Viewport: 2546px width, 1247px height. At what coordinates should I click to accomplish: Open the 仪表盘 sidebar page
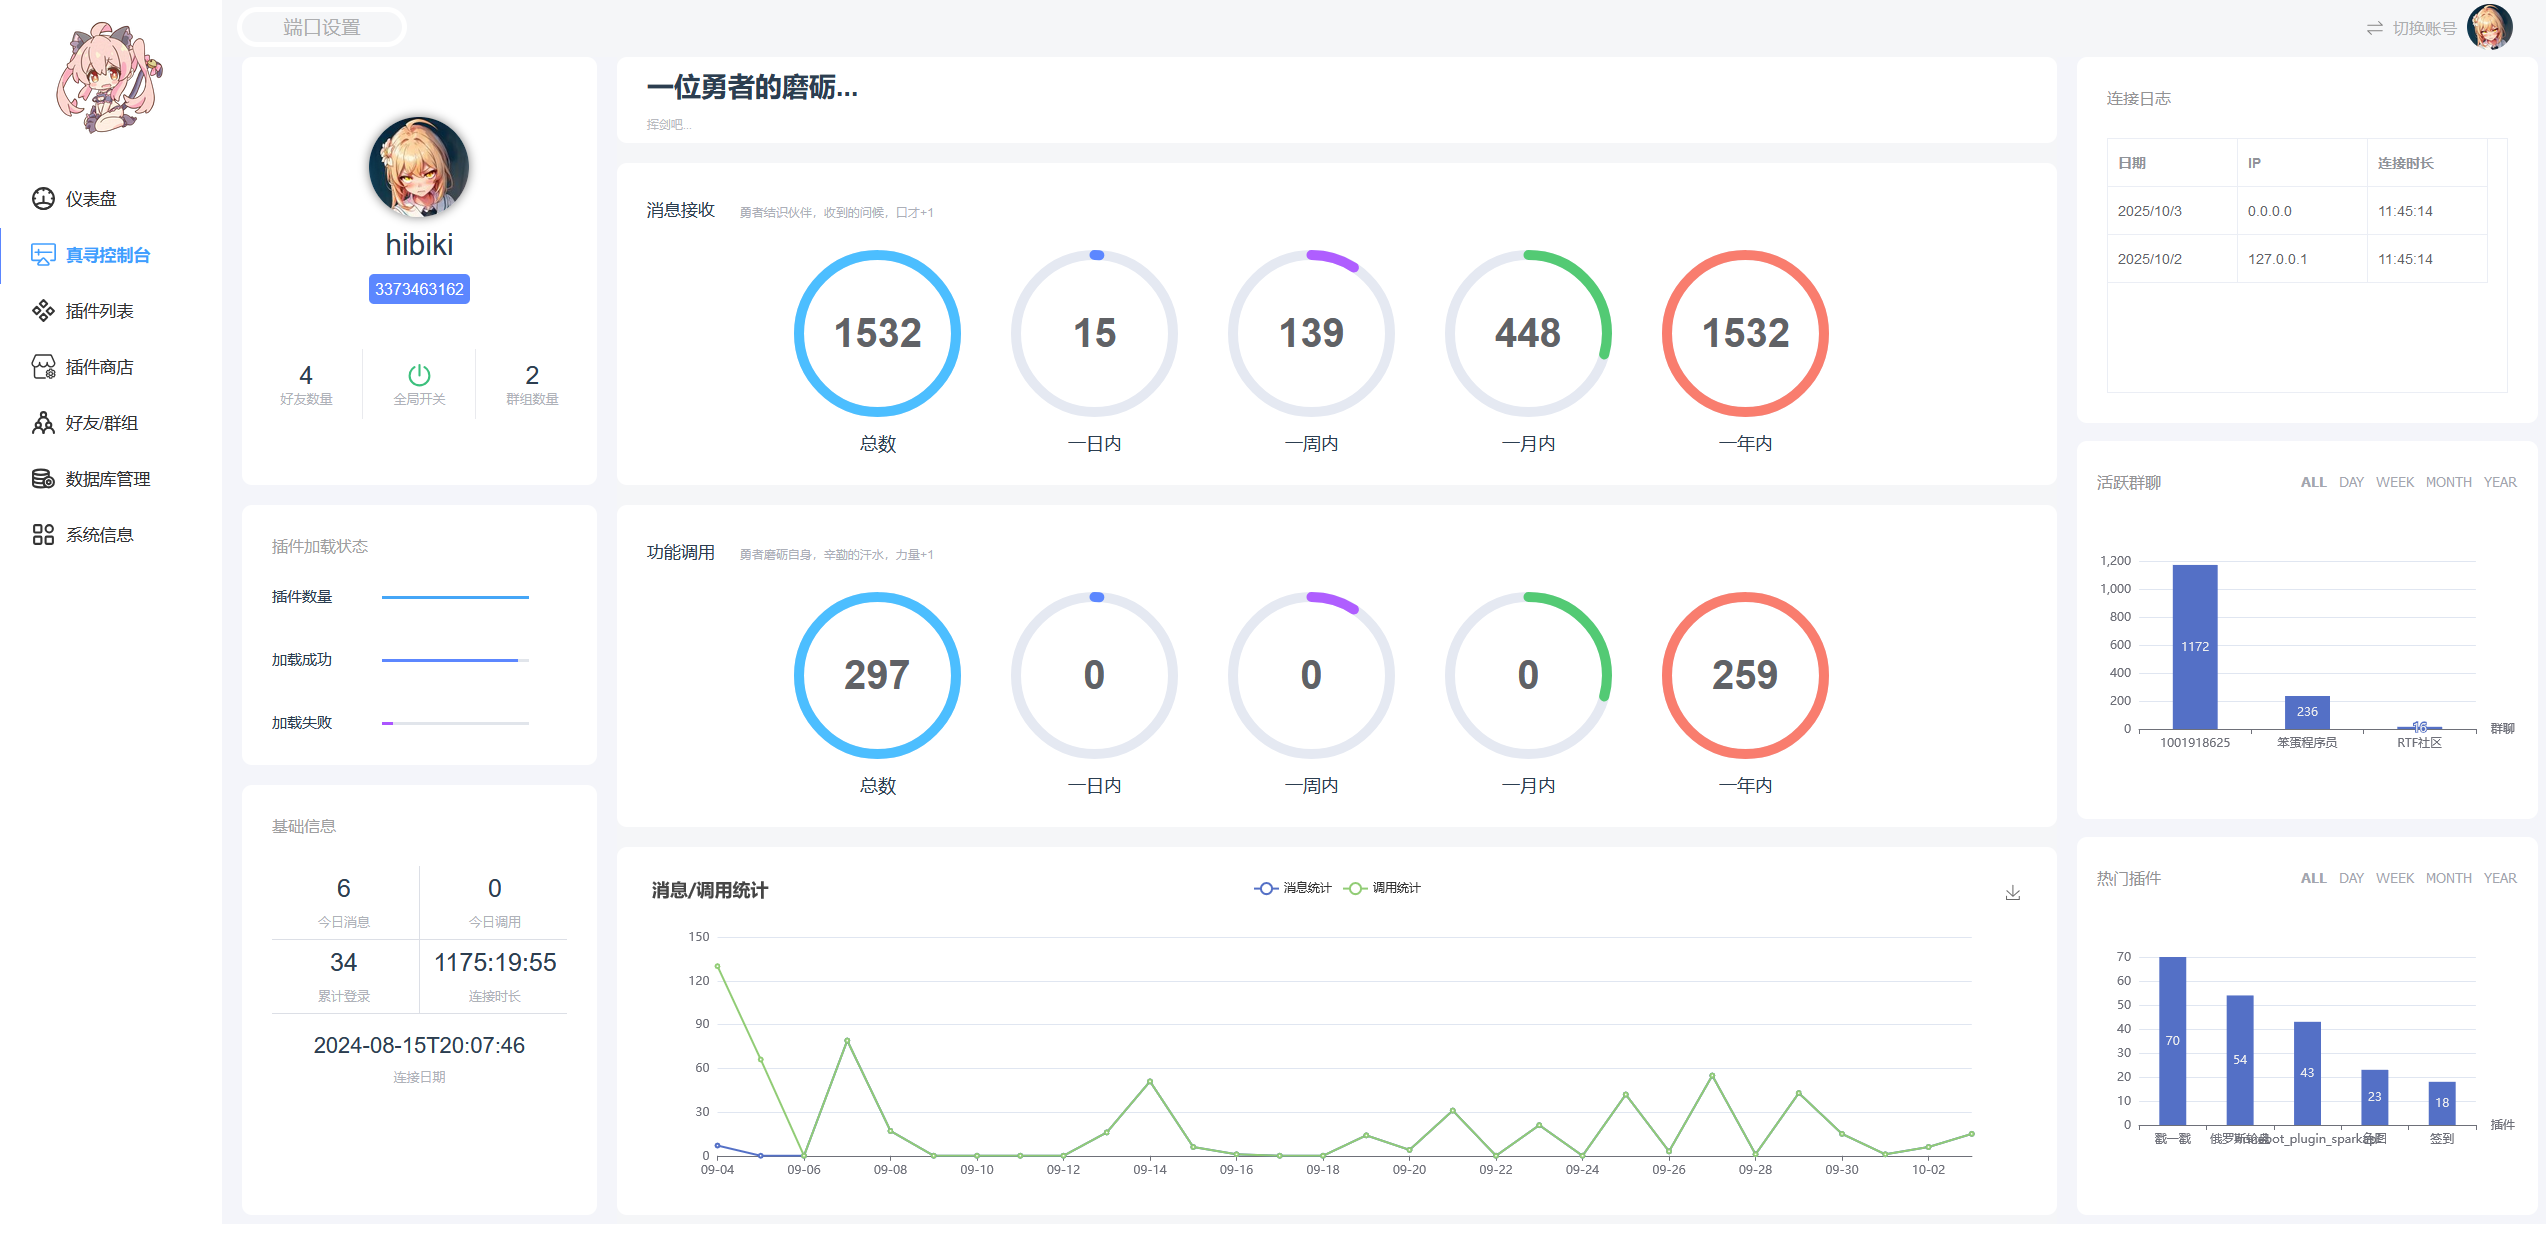90,199
